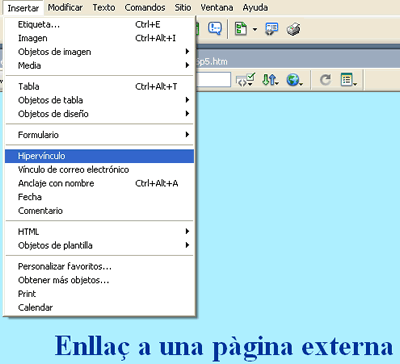This screenshot has height=364, width=400.
Task: Open the Comandos menu
Action: pyautogui.click(x=145, y=7)
